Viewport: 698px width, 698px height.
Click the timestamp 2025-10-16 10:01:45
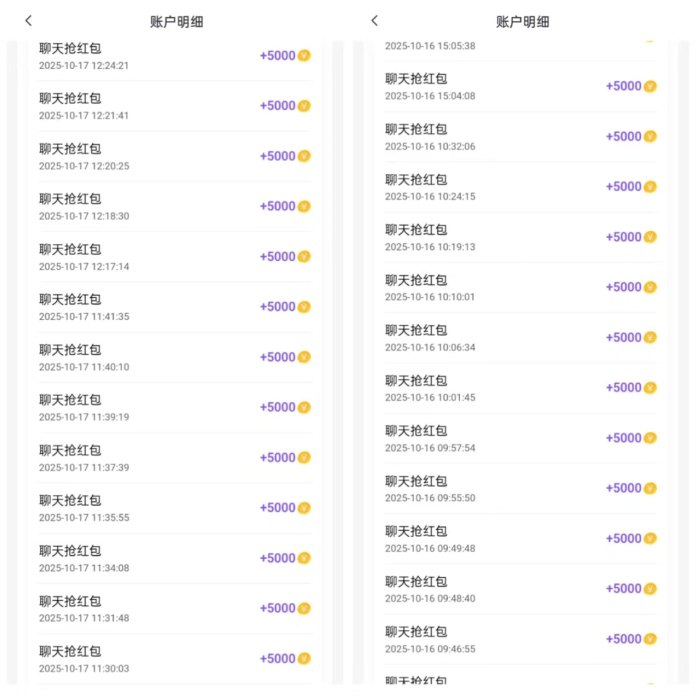click(430, 398)
